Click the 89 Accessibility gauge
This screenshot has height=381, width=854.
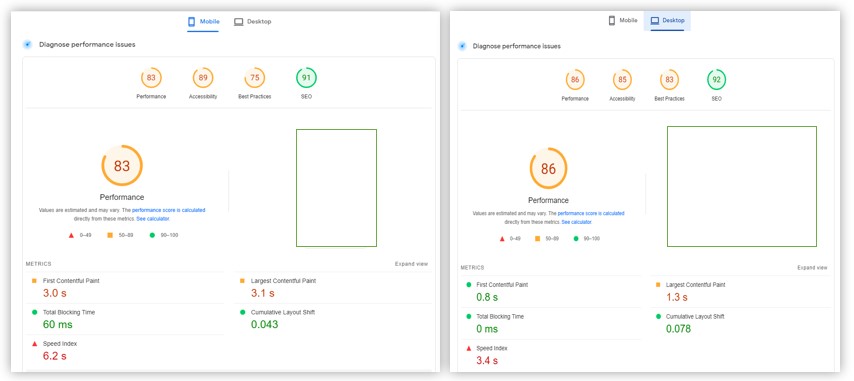click(203, 78)
